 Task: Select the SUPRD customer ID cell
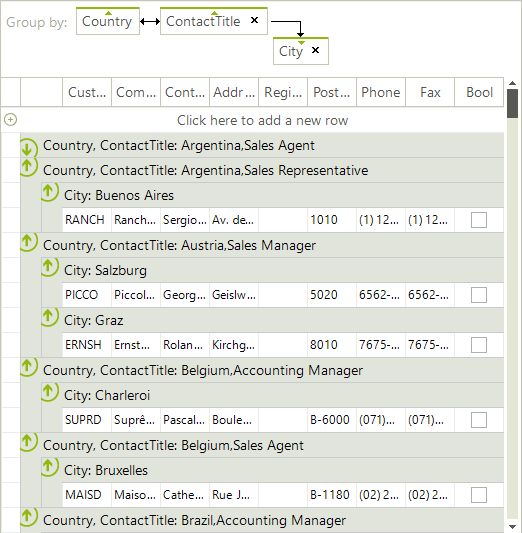pyautogui.click(x=87, y=420)
